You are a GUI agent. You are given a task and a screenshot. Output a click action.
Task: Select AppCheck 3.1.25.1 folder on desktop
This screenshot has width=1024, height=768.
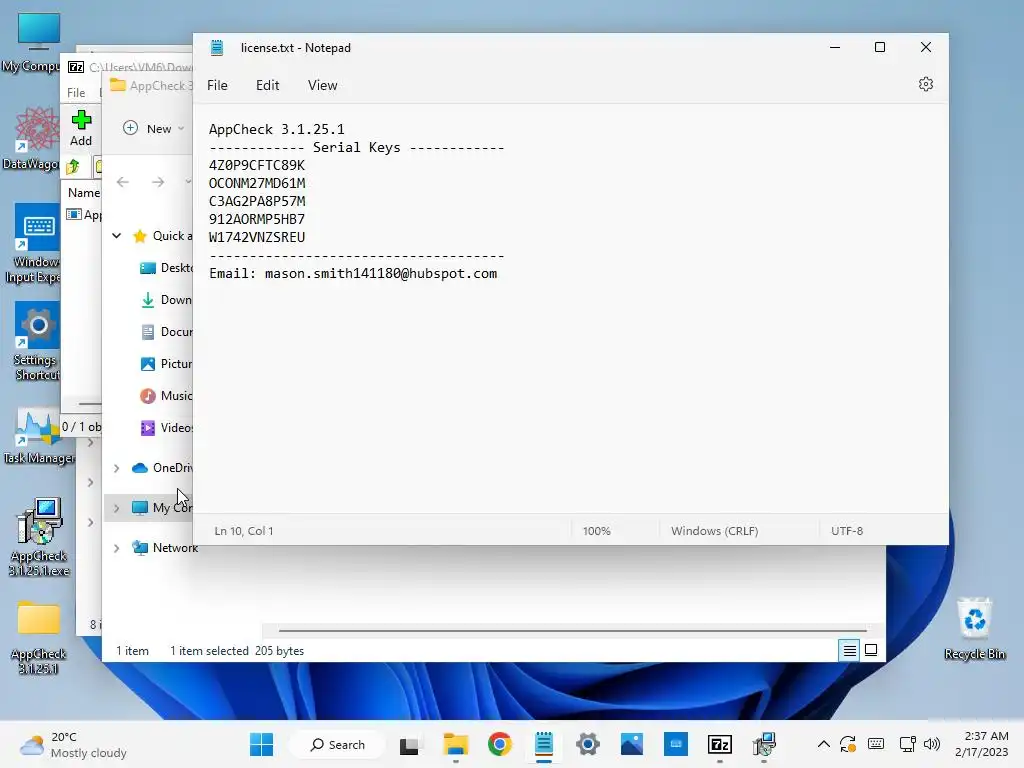(x=38, y=637)
